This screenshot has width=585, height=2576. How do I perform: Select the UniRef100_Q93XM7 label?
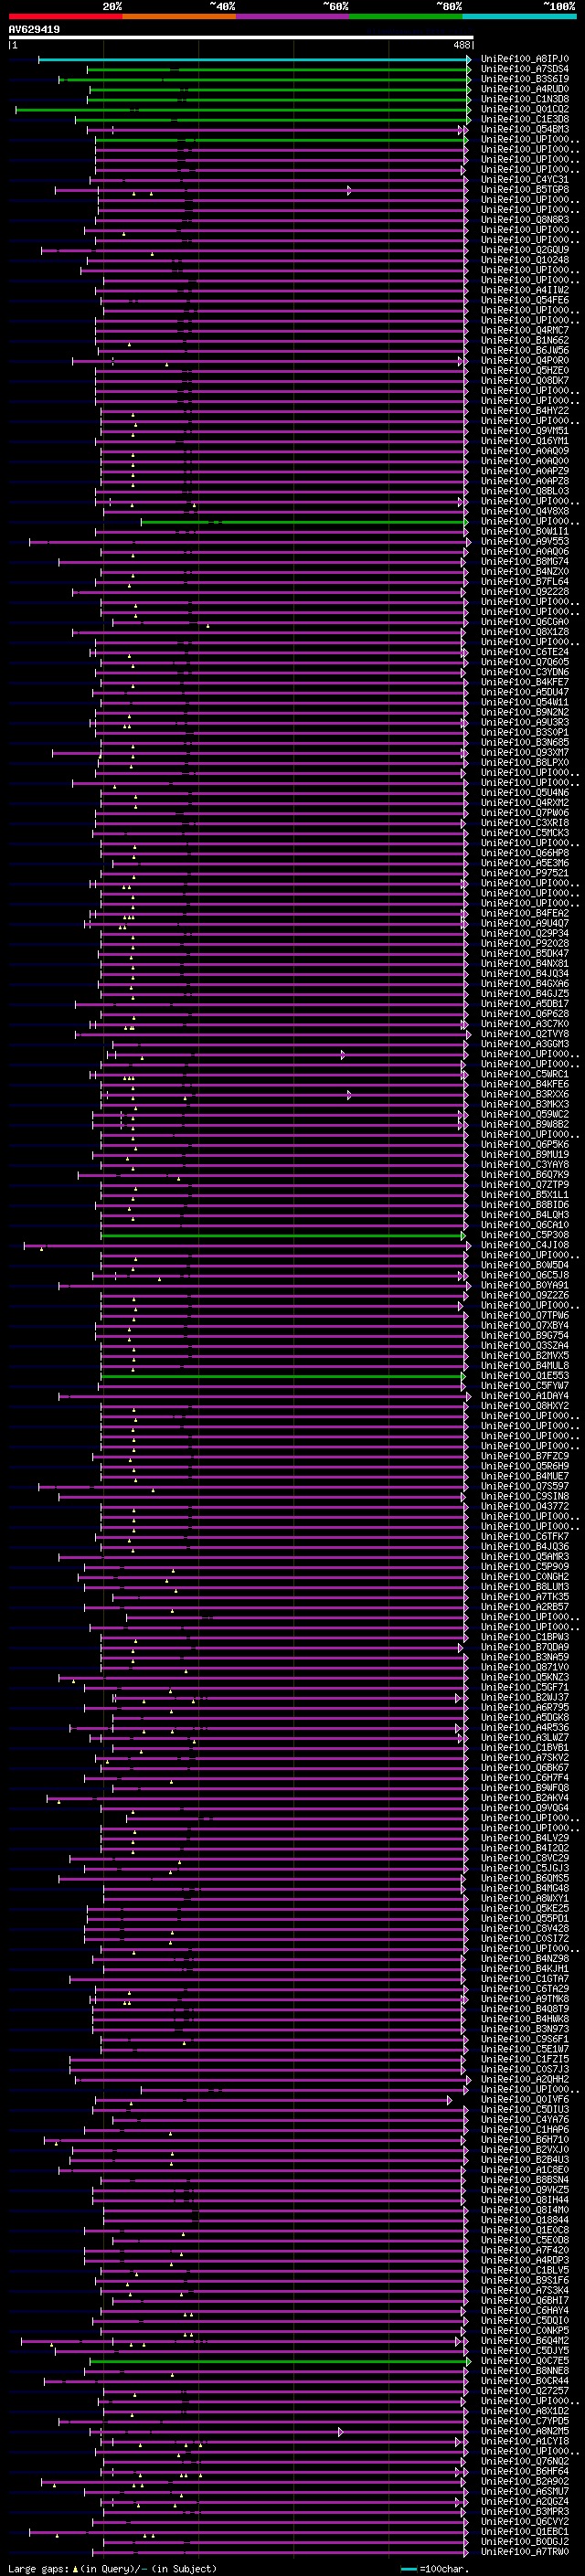[525, 752]
